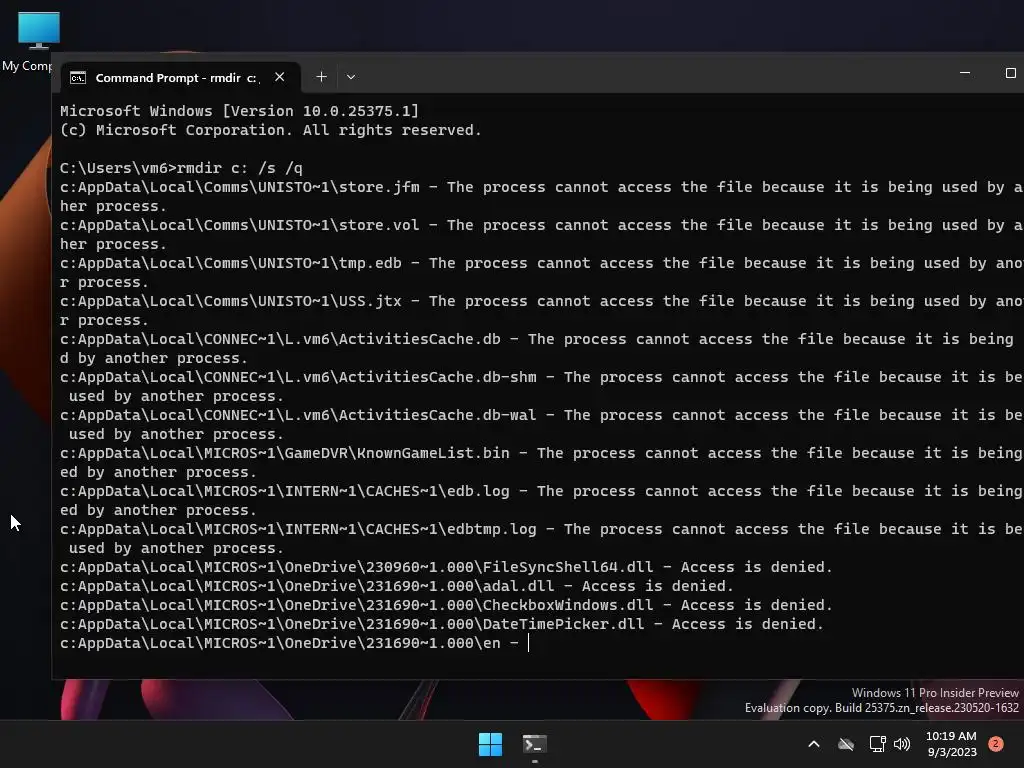The width and height of the screenshot is (1024, 768).
Task: Open the volume speaker tray icon
Action: (x=902, y=744)
